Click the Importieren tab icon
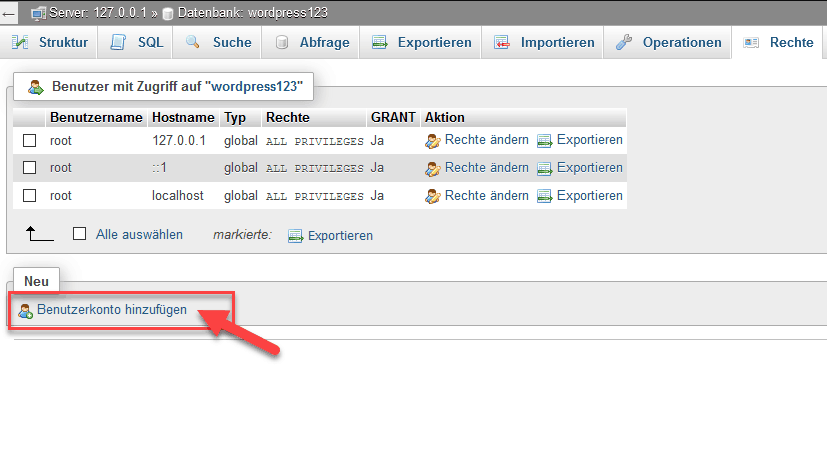Image resolution: width=827 pixels, height=471 pixels. [x=502, y=43]
